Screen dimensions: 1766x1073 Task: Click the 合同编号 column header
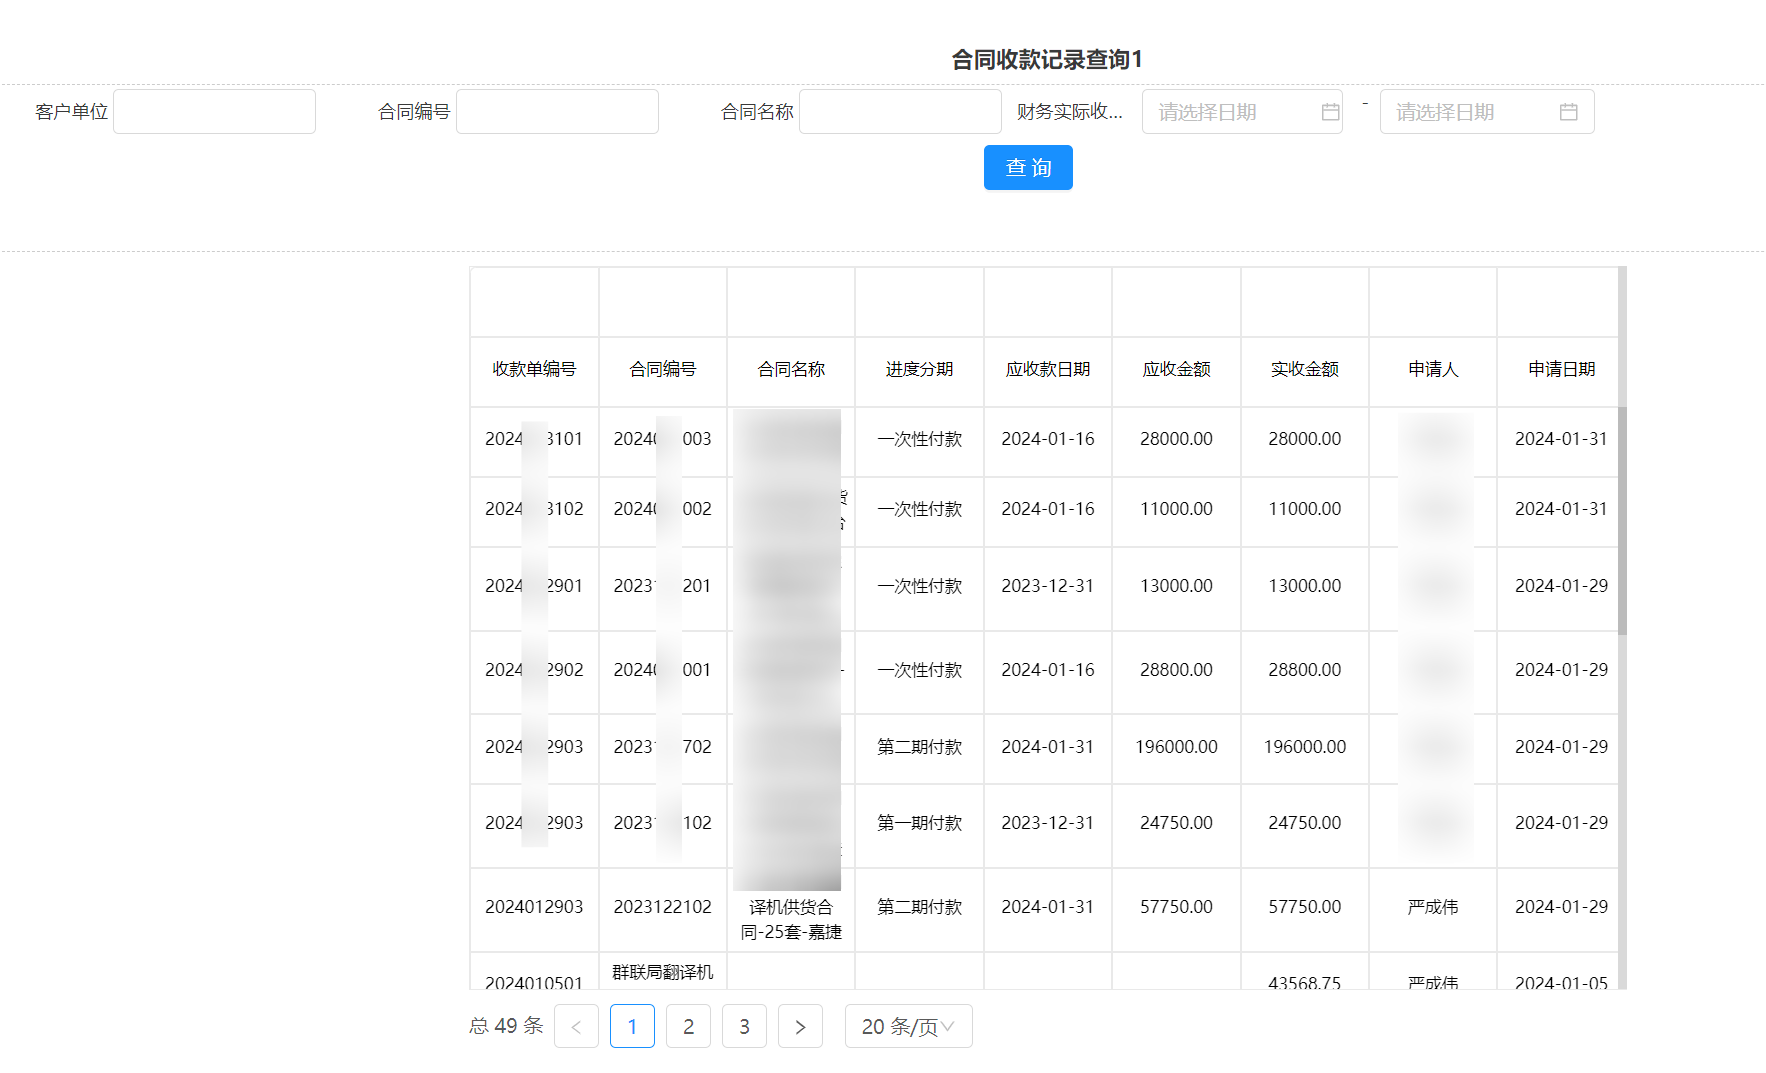662,370
